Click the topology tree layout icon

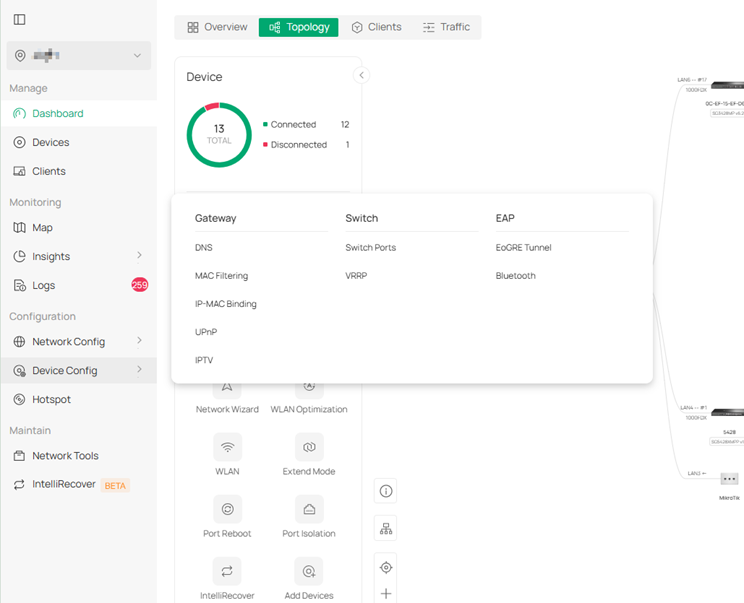click(x=386, y=529)
